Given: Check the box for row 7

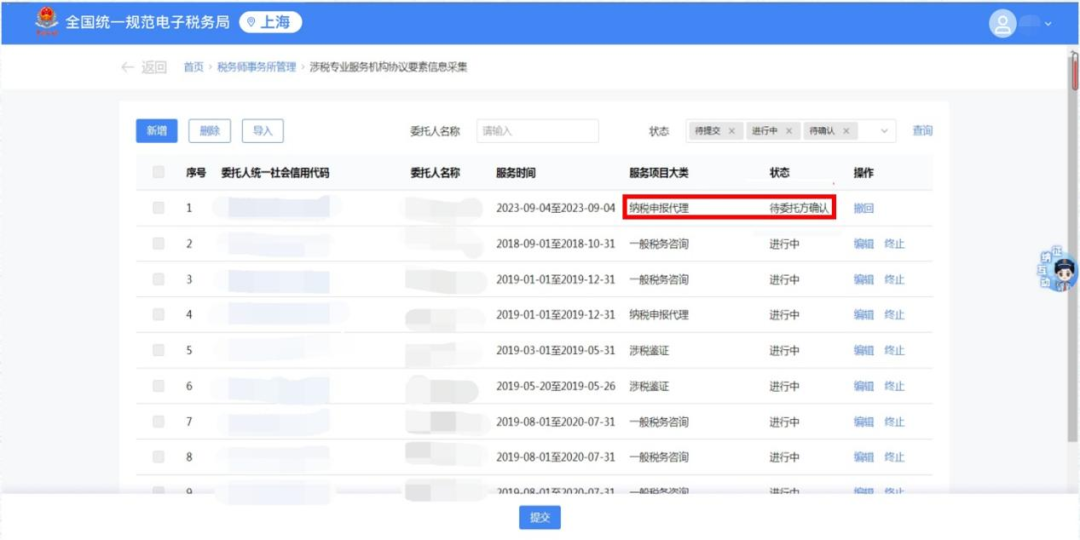Looking at the screenshot, I should point(158,421).
